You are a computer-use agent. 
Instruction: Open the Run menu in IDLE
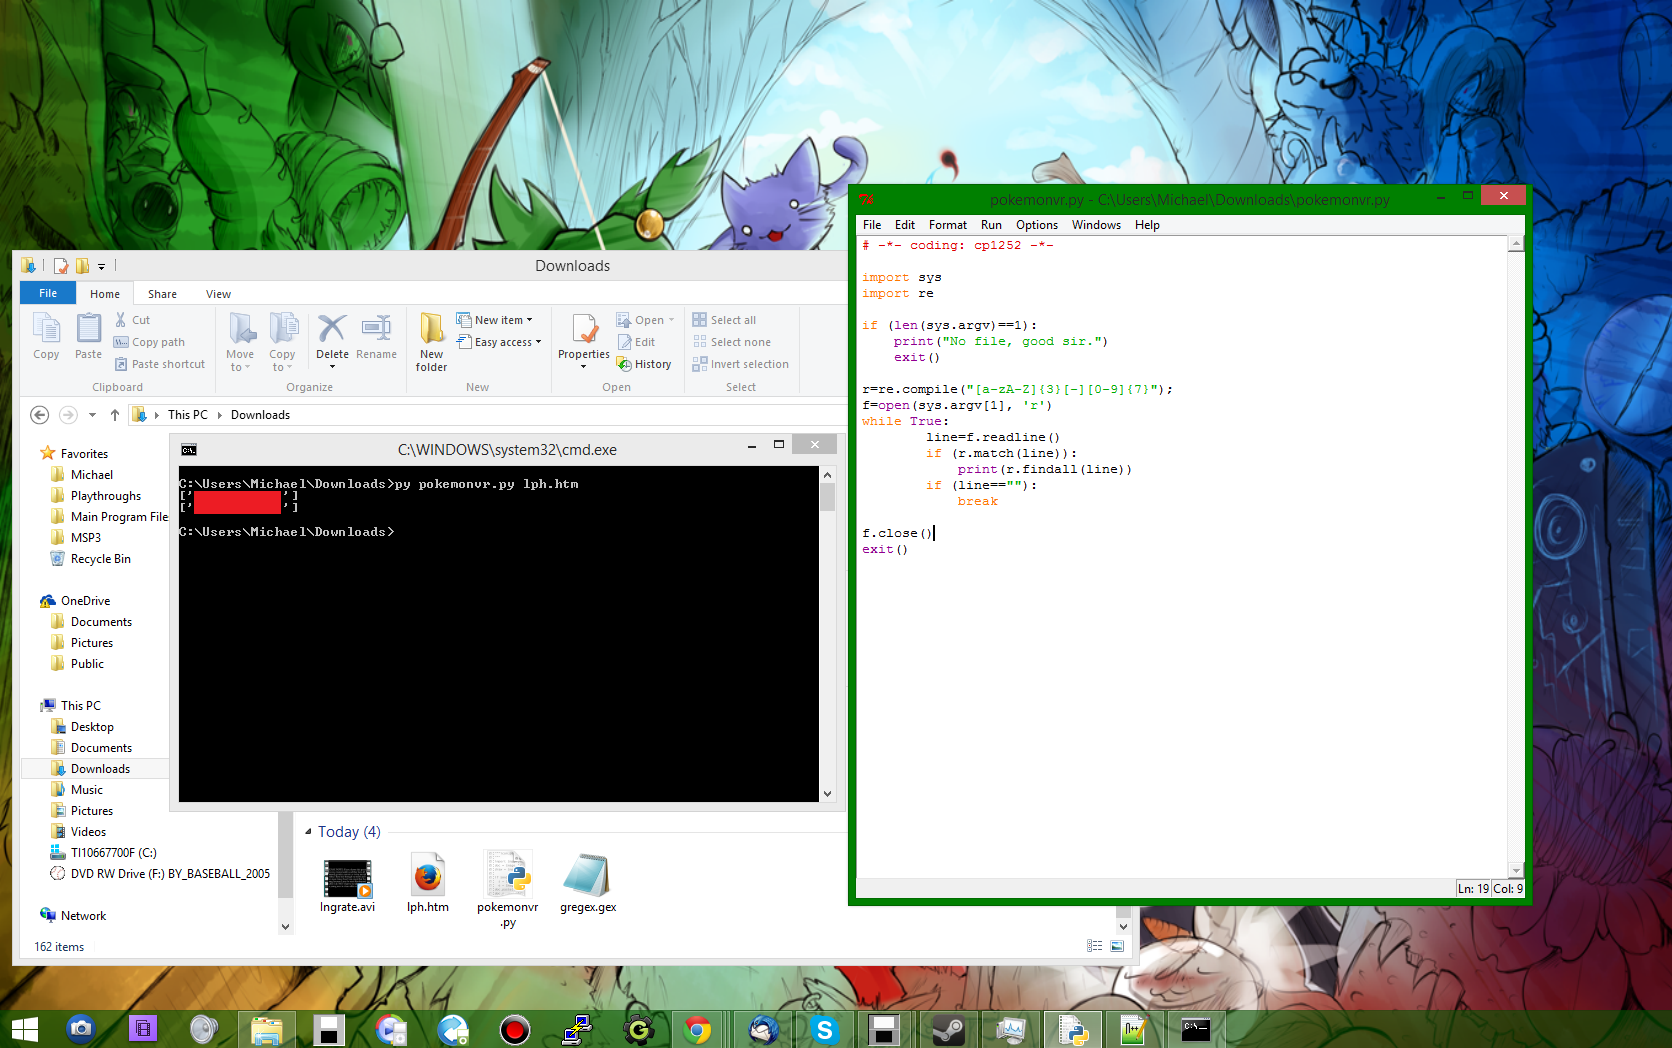pos(990,225)
